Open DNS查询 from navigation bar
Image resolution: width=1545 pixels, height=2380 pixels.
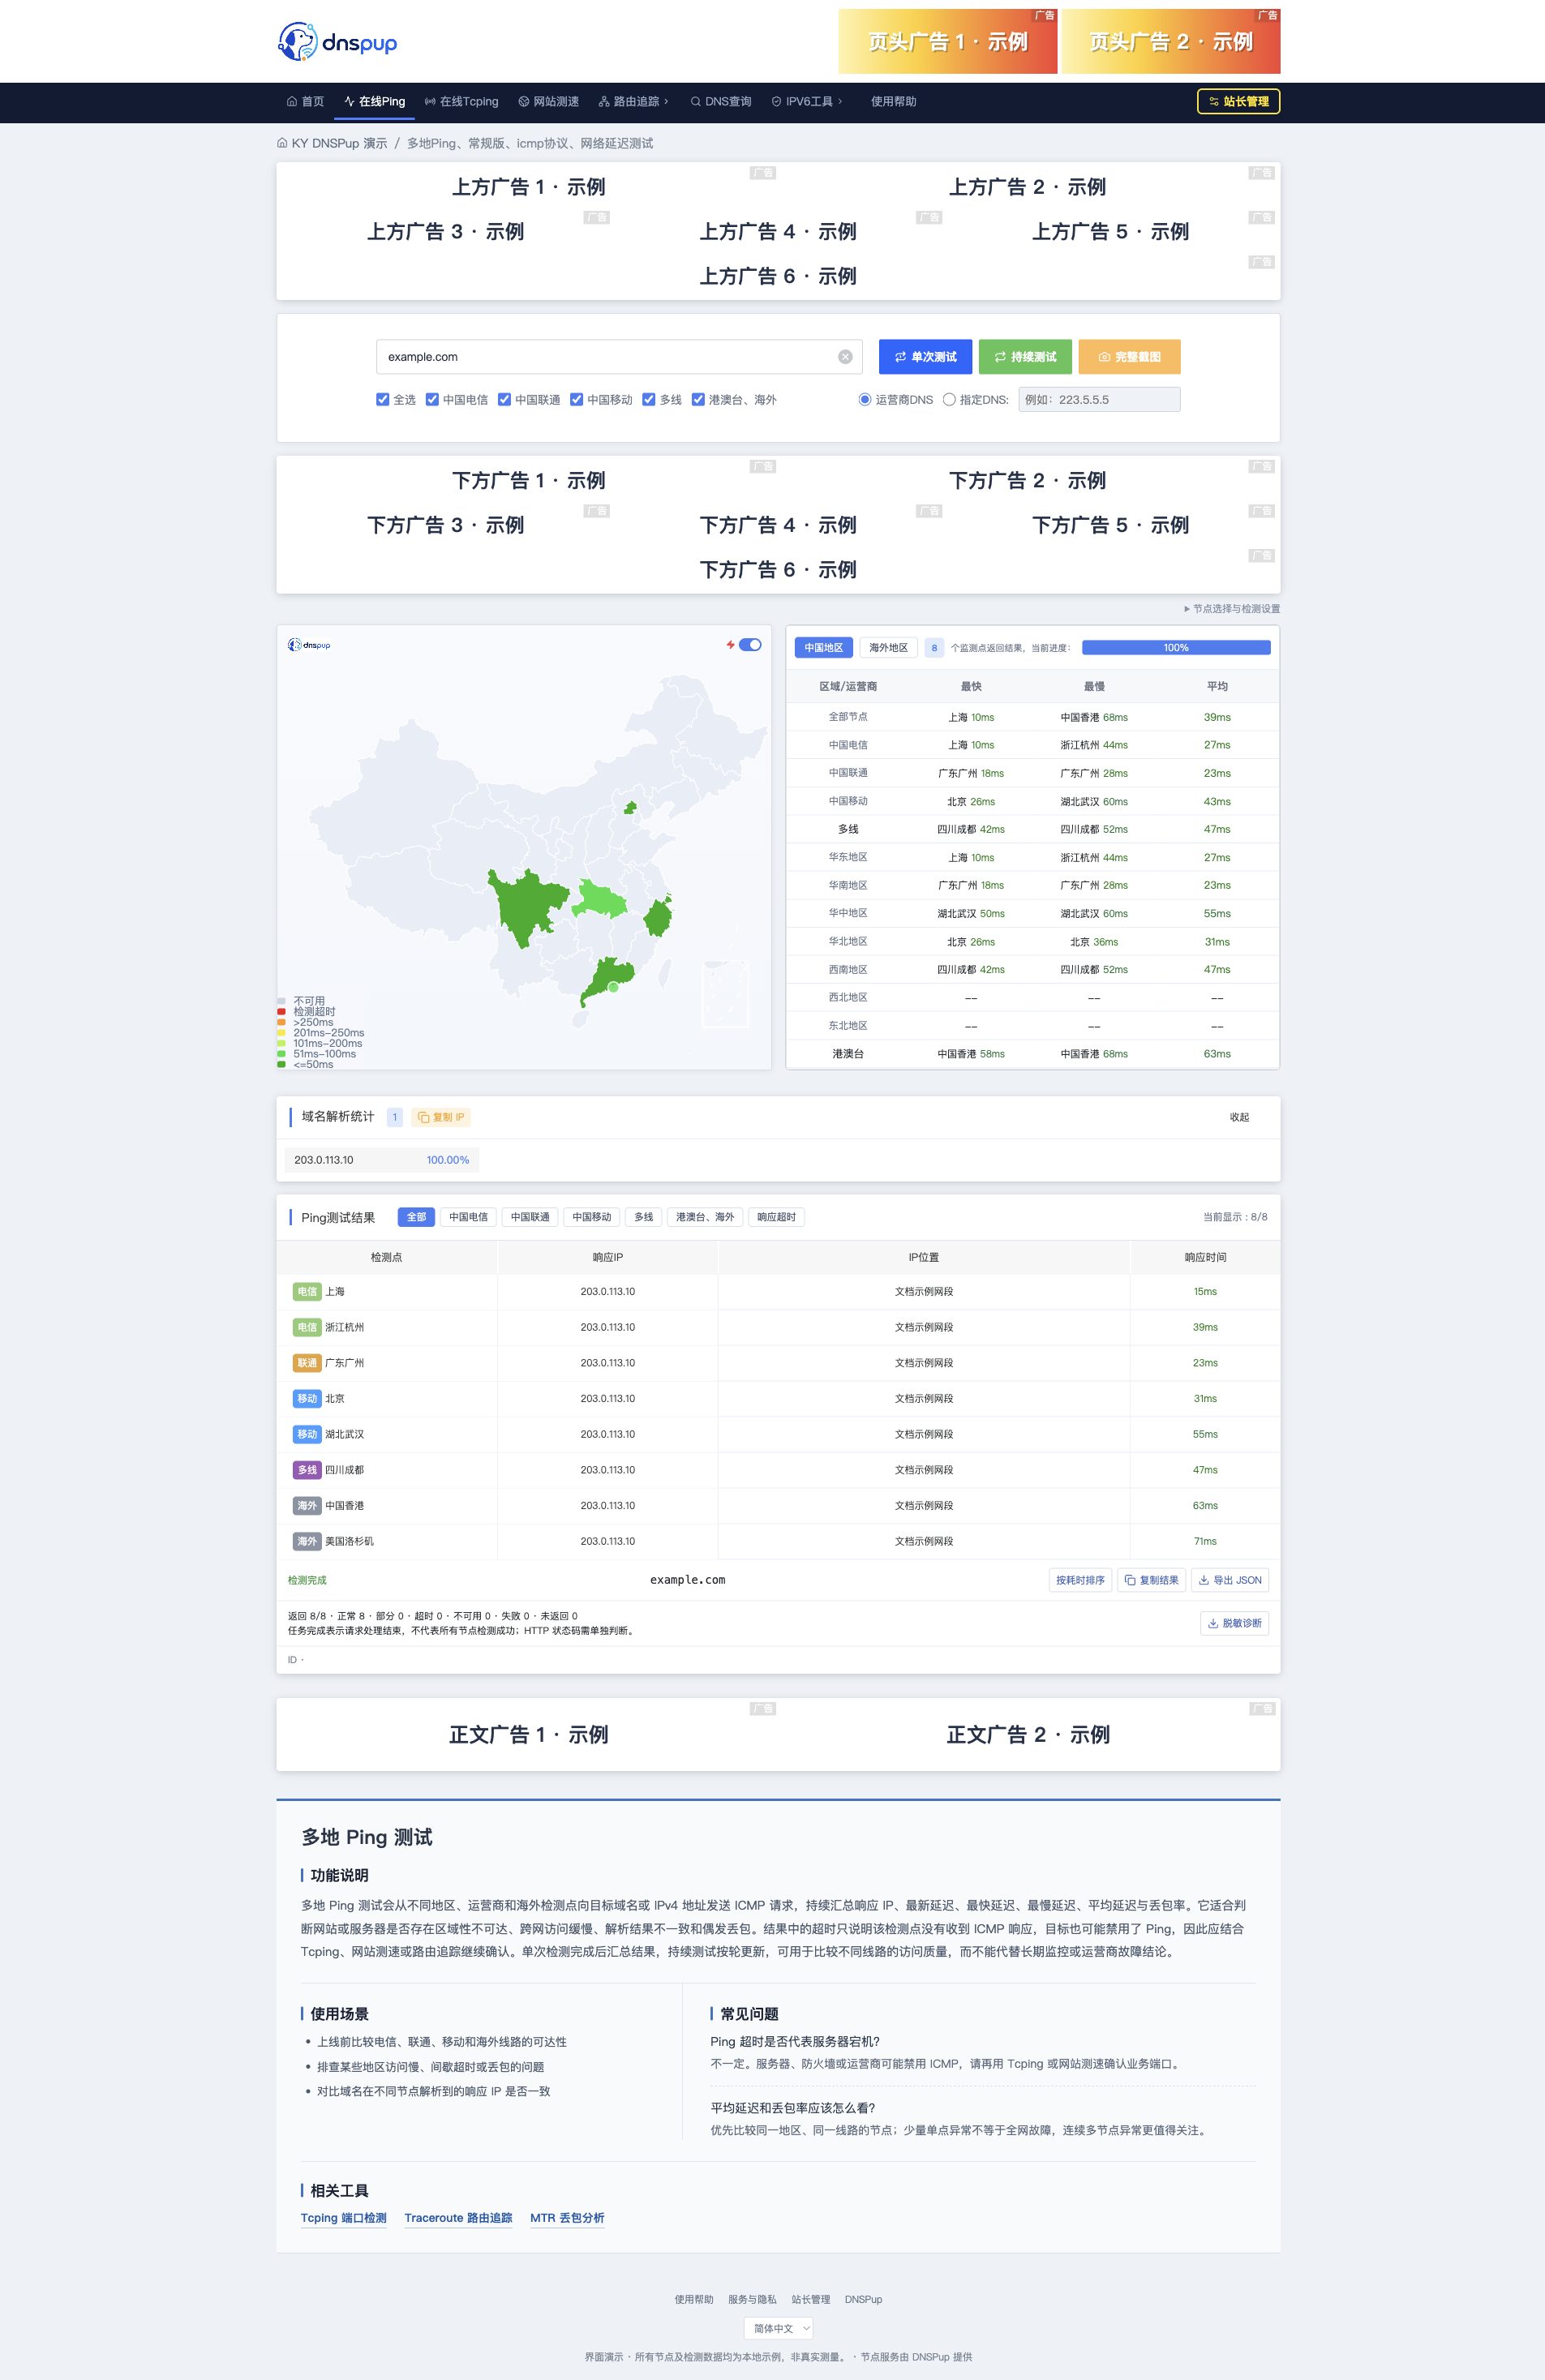pos(721,102)
